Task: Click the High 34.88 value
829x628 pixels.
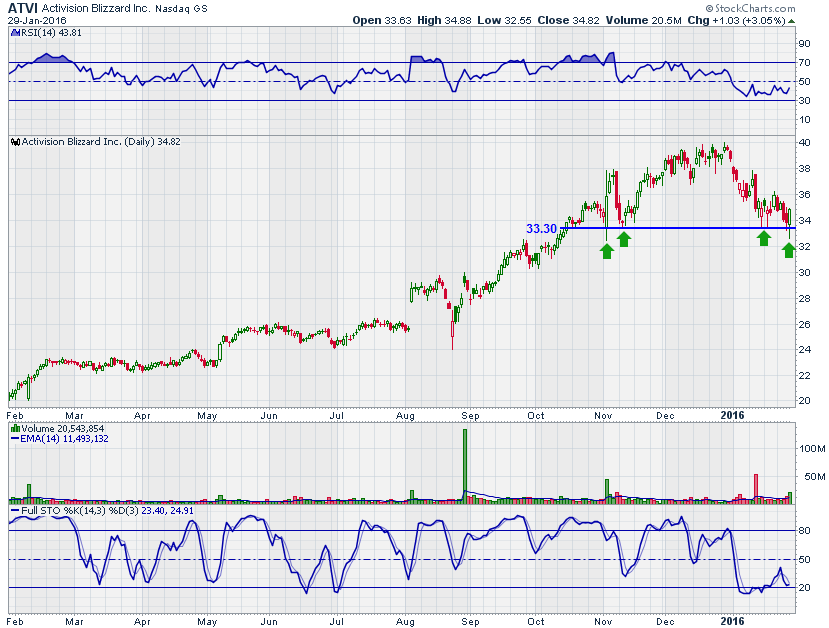Action: (x=444, y=20)
